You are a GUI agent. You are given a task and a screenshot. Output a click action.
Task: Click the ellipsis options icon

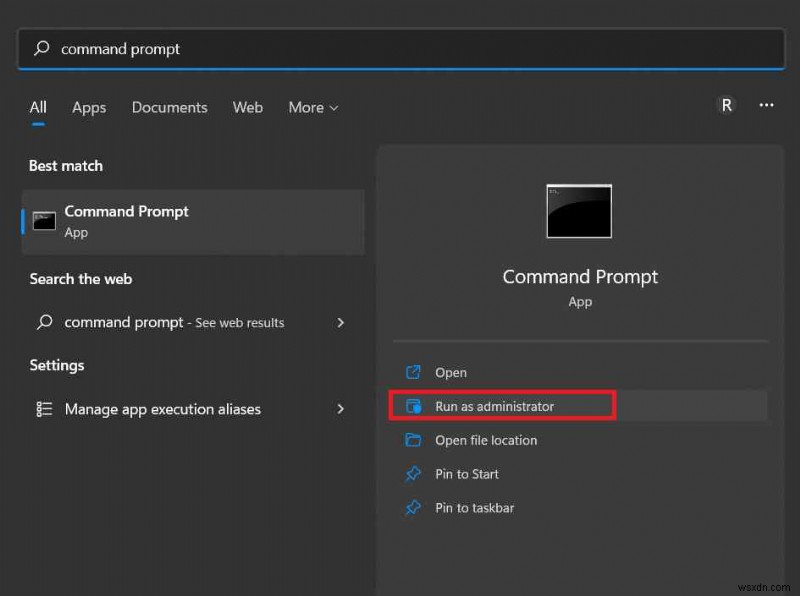(765, 105)
